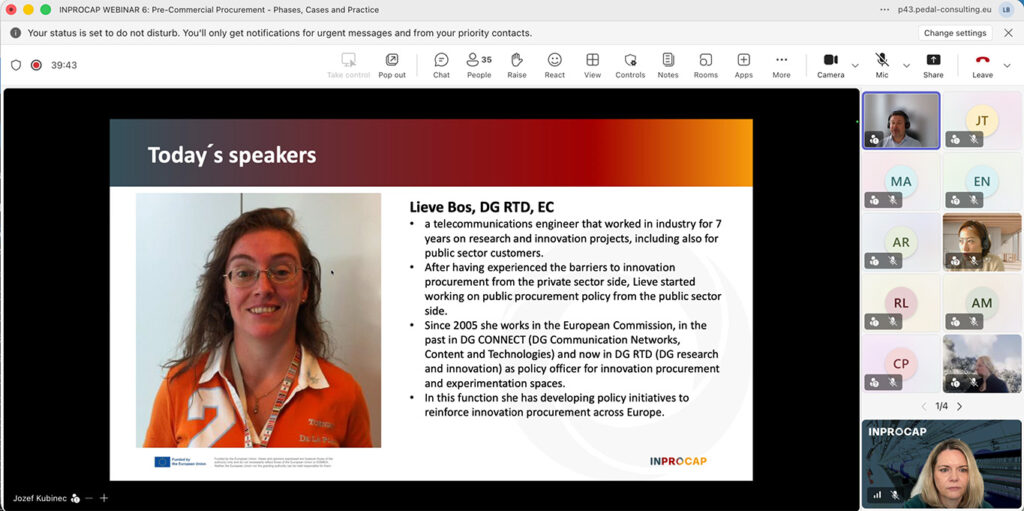1024x511 pixels.
Task: Click the Share screen button
Action: [932, 65]
